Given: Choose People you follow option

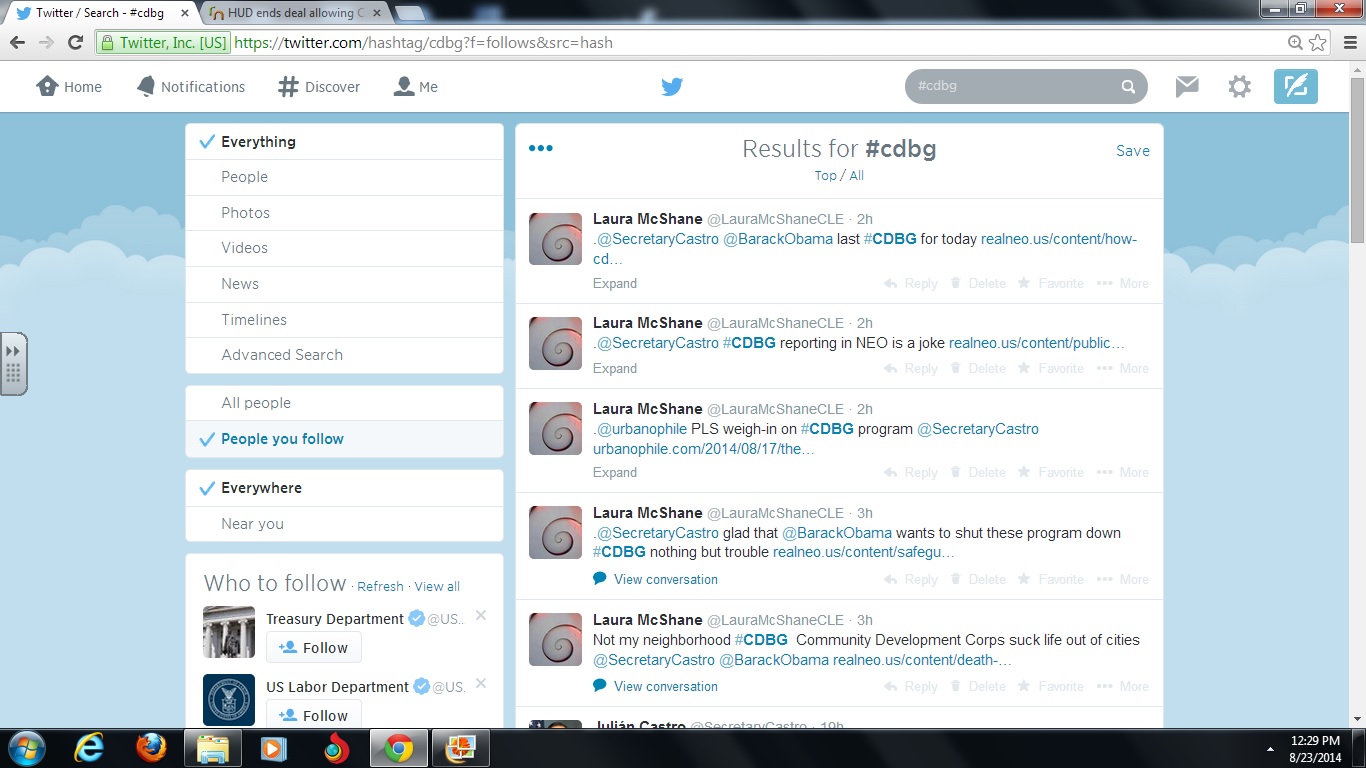Looking at the screenshot, I should pos(344,439).
